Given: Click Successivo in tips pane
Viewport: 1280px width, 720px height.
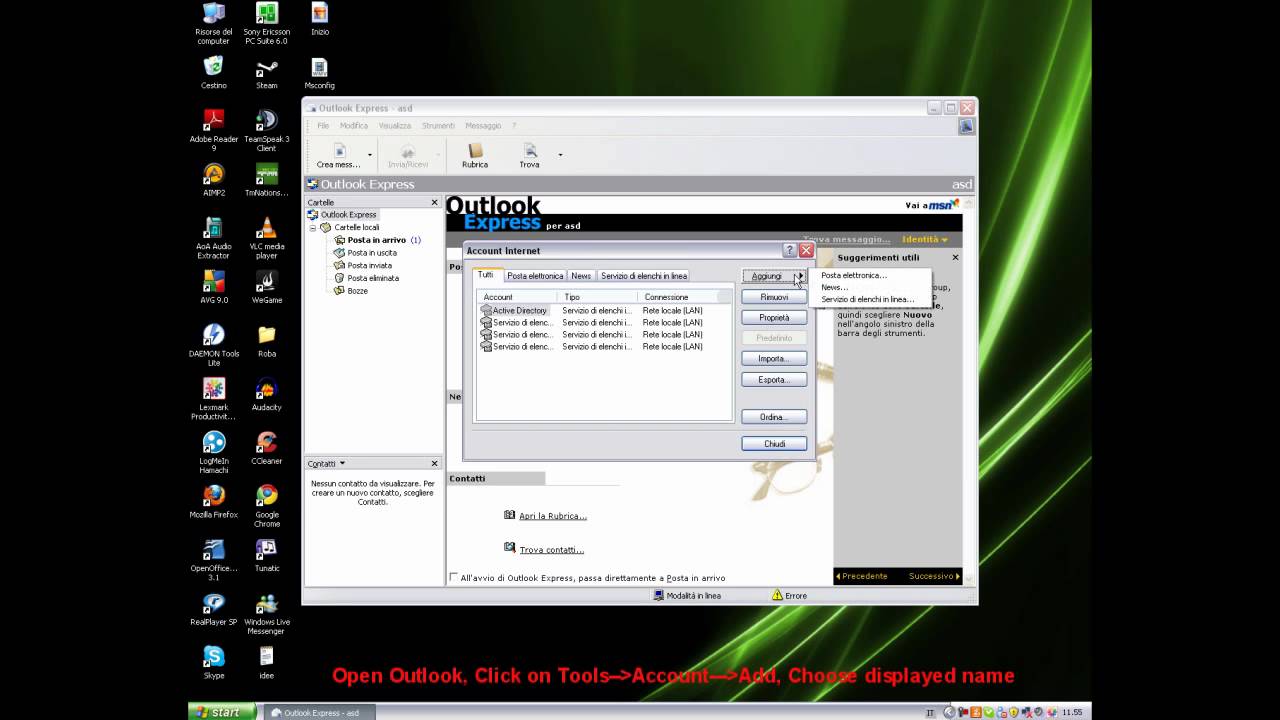Looking at the screenshot, I should (934, 576).
